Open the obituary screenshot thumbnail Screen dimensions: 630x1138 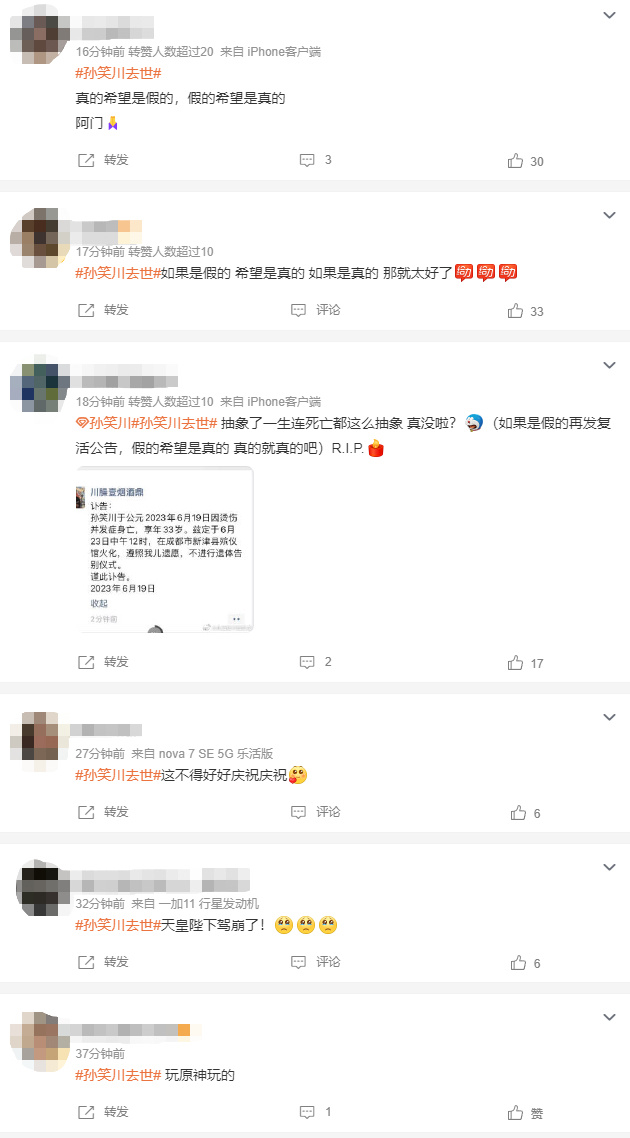click(165, 549)
